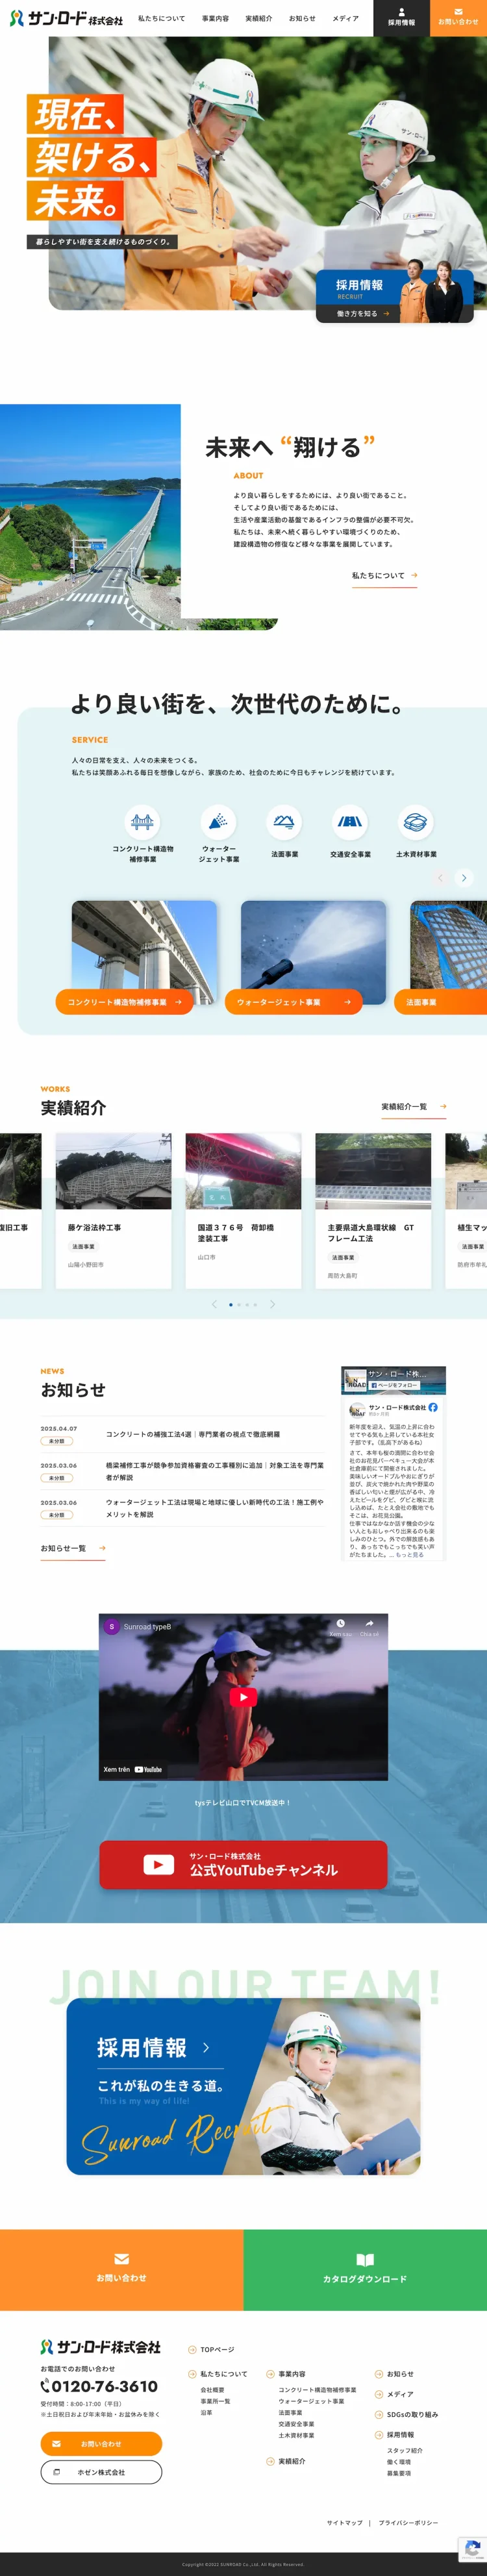Screen dimensions: 487x2576
Task: Open the 国道３７６号 荷卸橋塗装工事 card
Action: click(x=243, y=1211)
